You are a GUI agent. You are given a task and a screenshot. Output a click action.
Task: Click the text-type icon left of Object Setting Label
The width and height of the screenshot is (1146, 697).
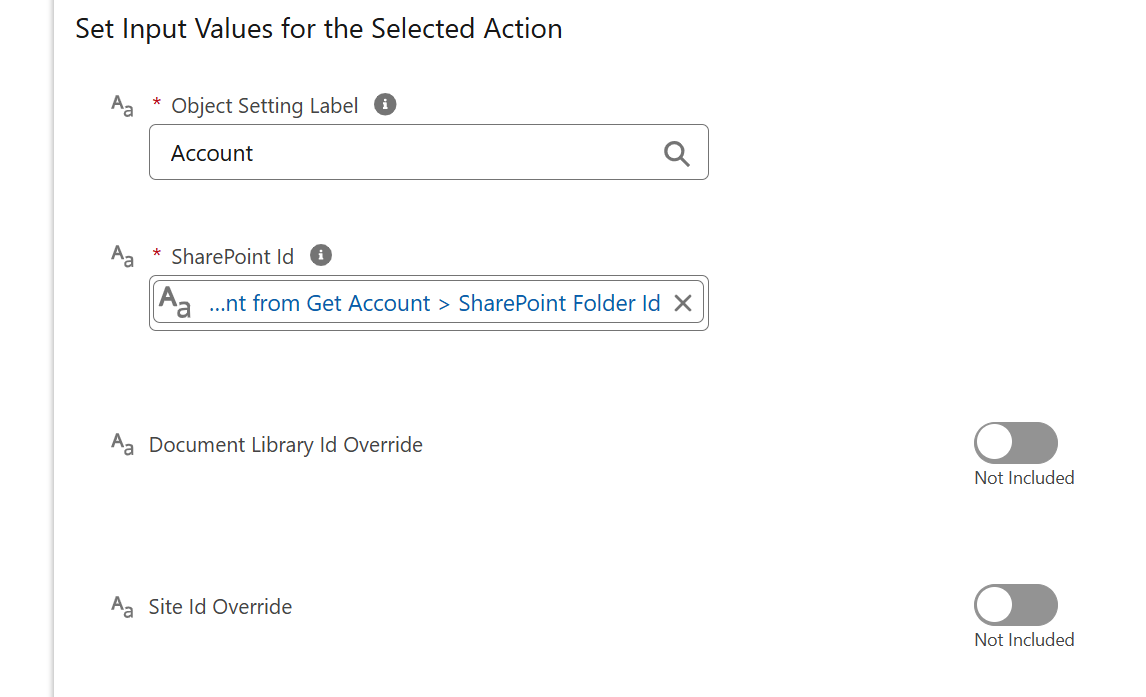tap(122, 106)
